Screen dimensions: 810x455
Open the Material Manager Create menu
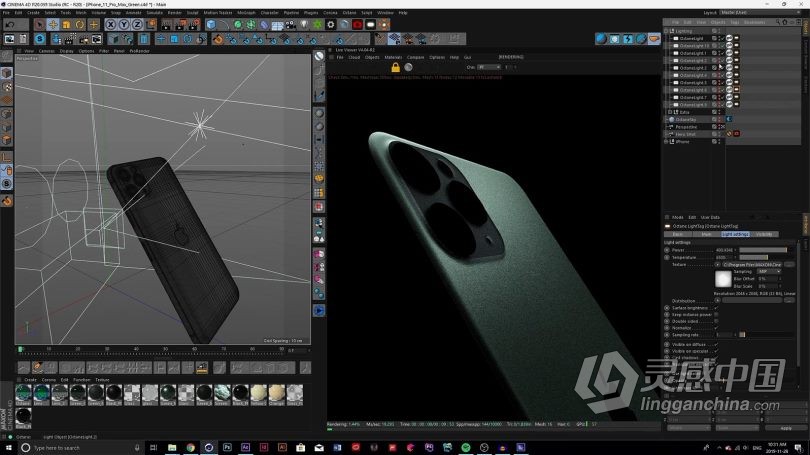(x=30, y=380)
